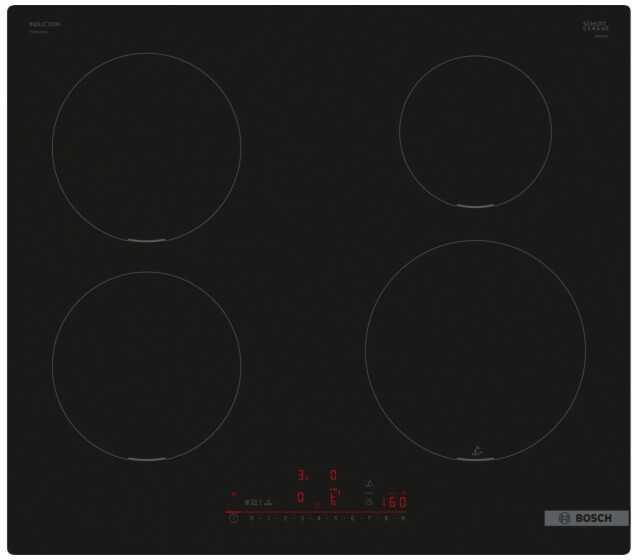Image resolution: width=632 pixels, height=560 pixels.
Task: Select rear-left zone display showing 3
Action: [301, 476]
